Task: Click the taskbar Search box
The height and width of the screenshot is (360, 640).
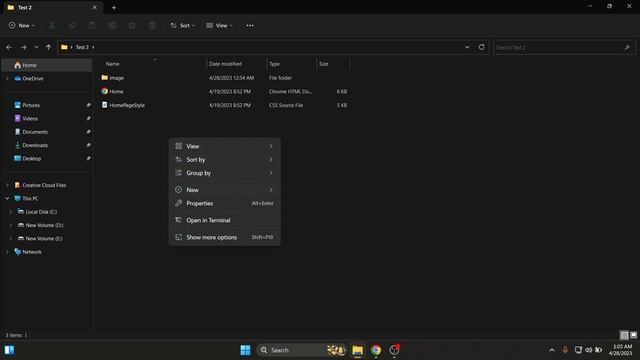Action: (302, 350)
